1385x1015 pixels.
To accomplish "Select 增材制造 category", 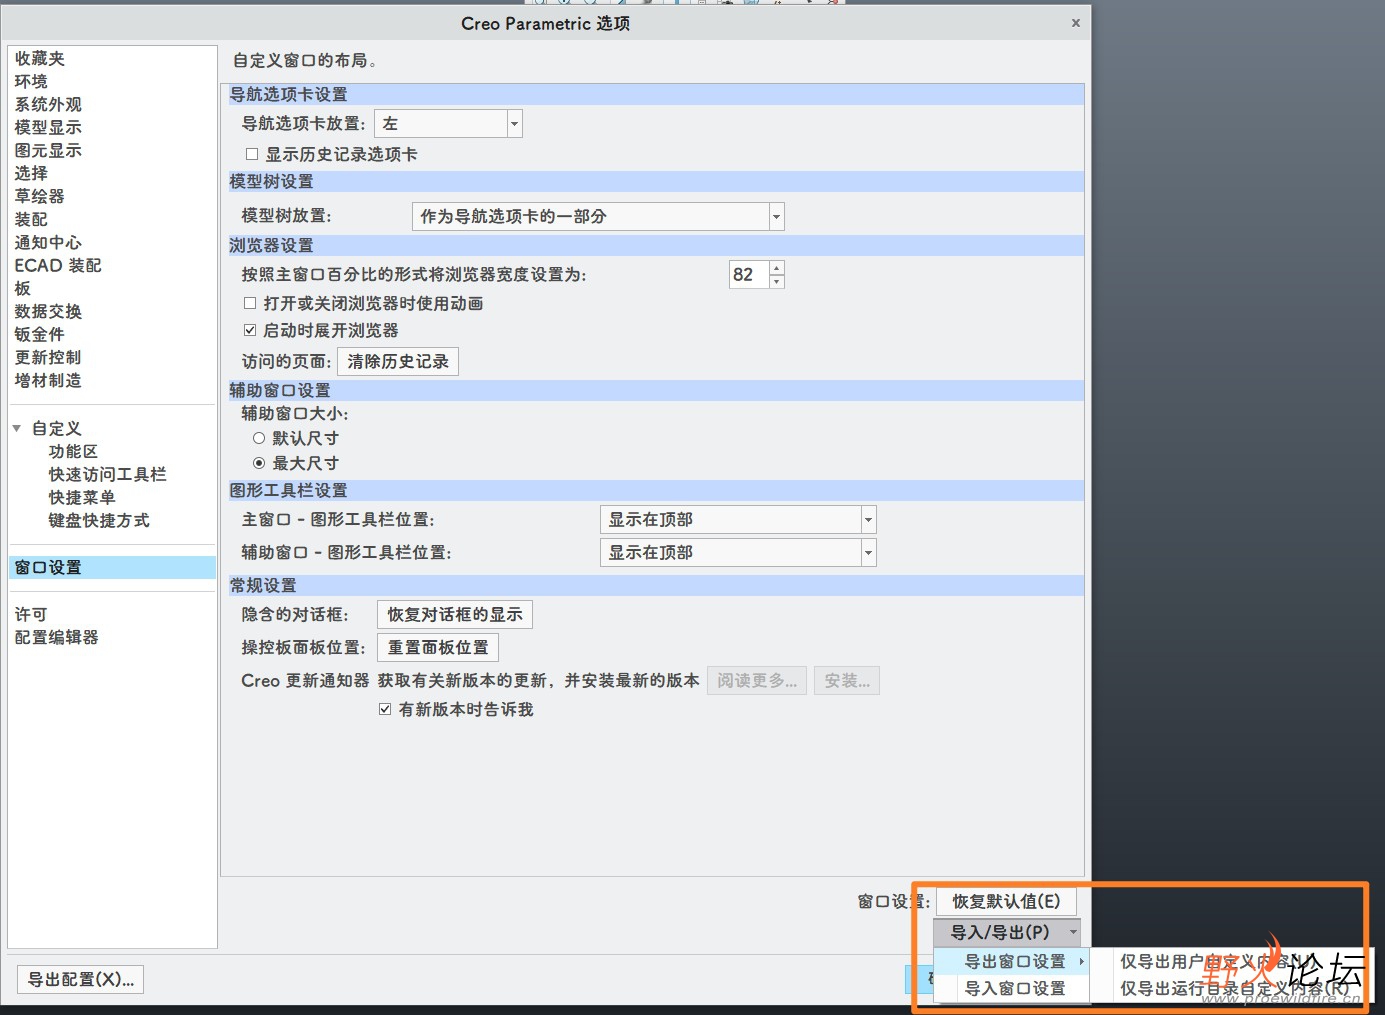I will pyautogui.click(x=48, y=381).
